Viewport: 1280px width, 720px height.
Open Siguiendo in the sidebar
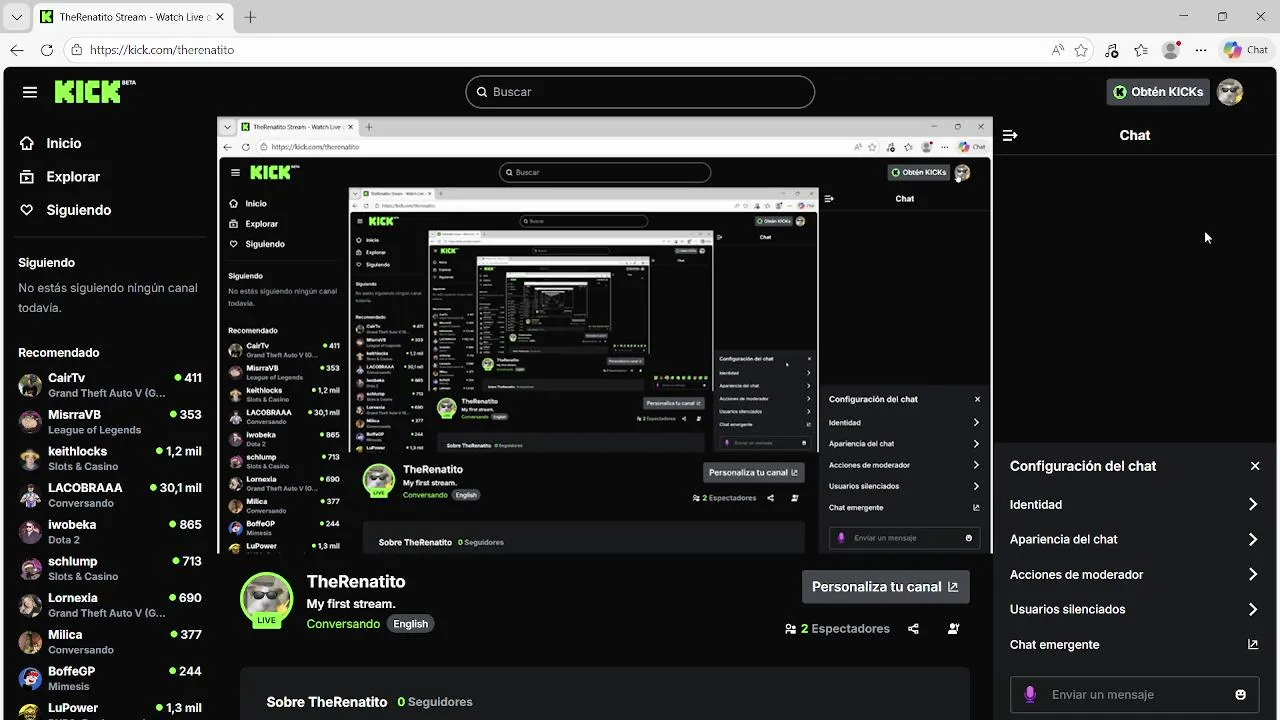coord(78,210)
